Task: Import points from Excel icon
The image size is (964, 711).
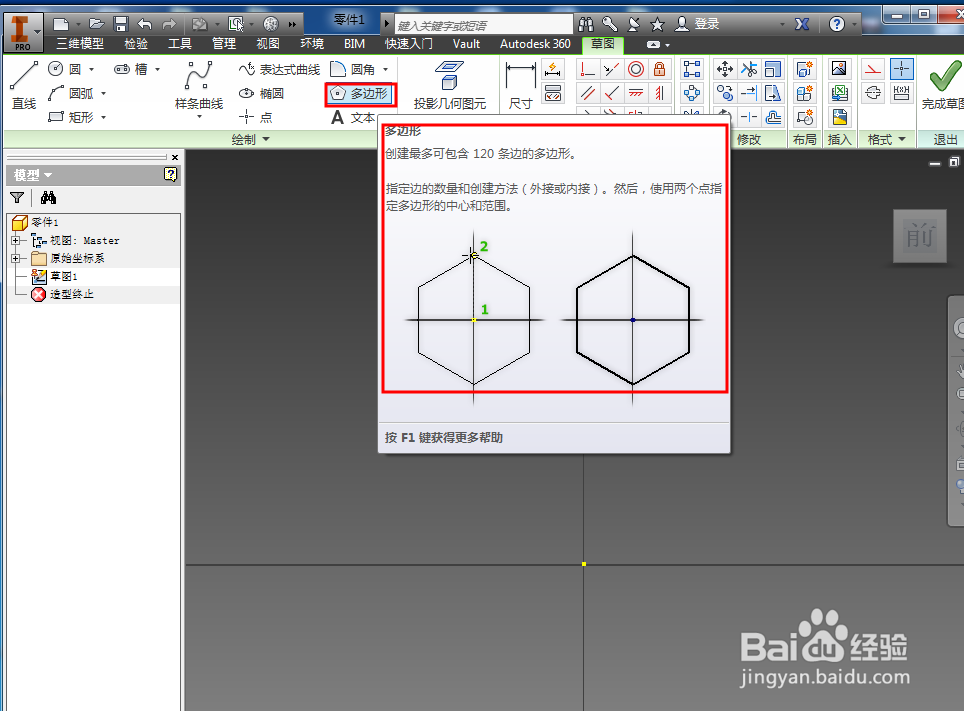Action: click(839, 93)
